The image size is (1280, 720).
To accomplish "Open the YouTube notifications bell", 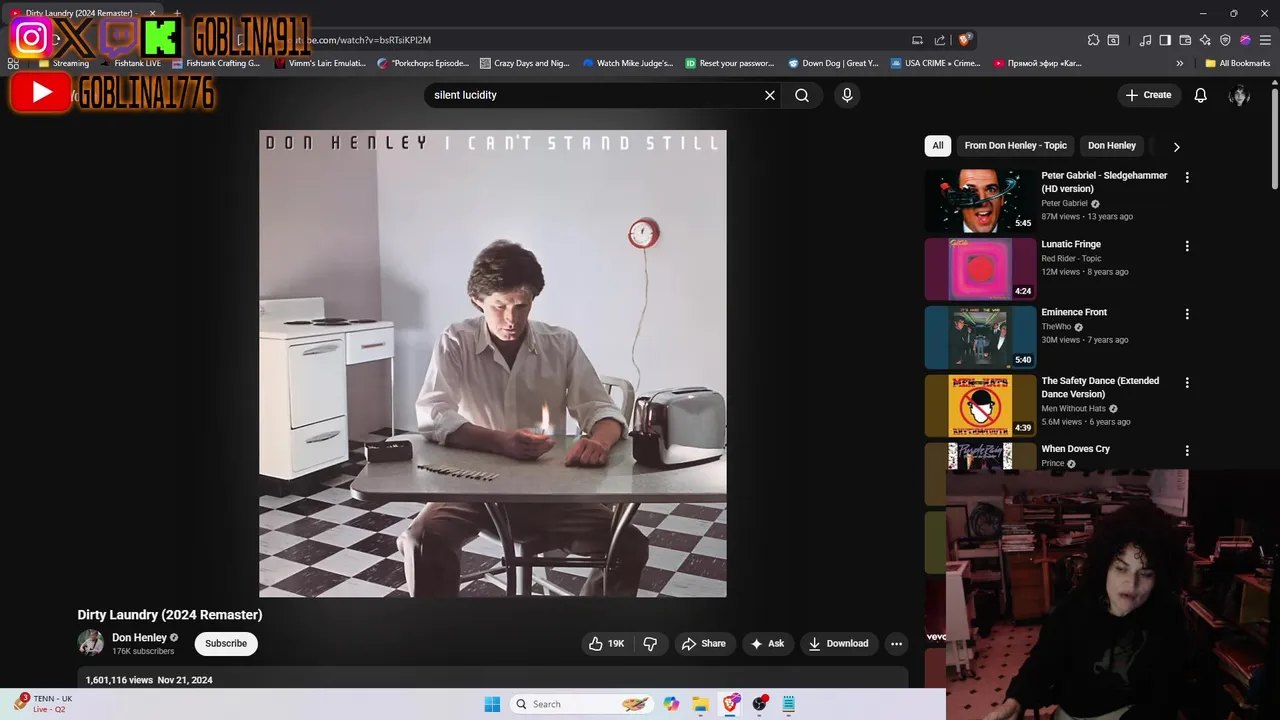I will tap(1201, 95).
